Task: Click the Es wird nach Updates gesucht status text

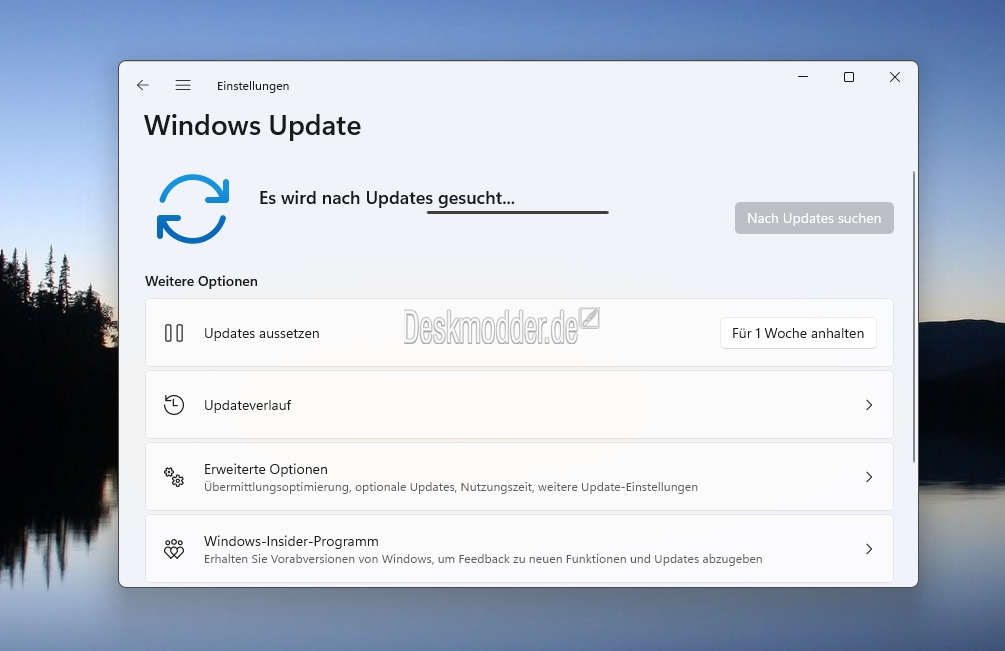Action: coord(386,198)
